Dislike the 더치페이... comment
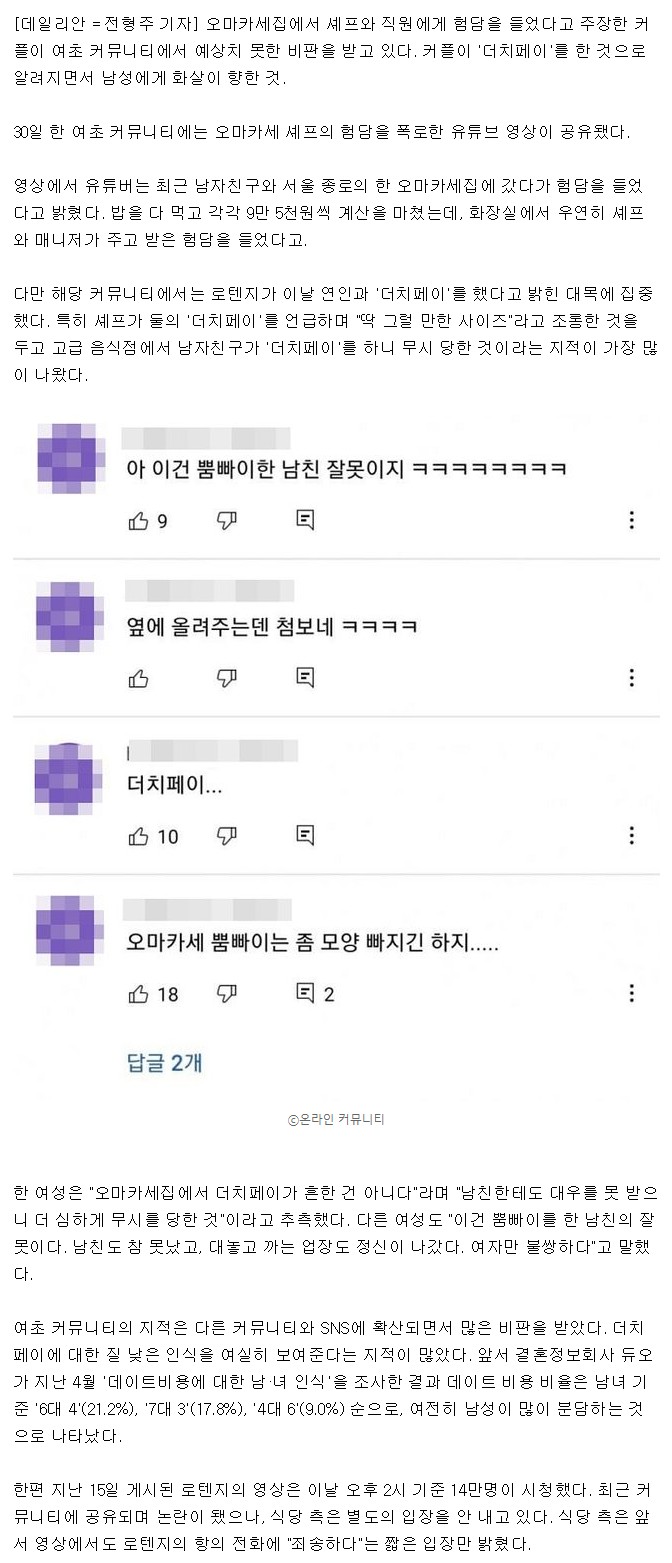Viewport: 672px width, 1563px height. coord(227,836)
